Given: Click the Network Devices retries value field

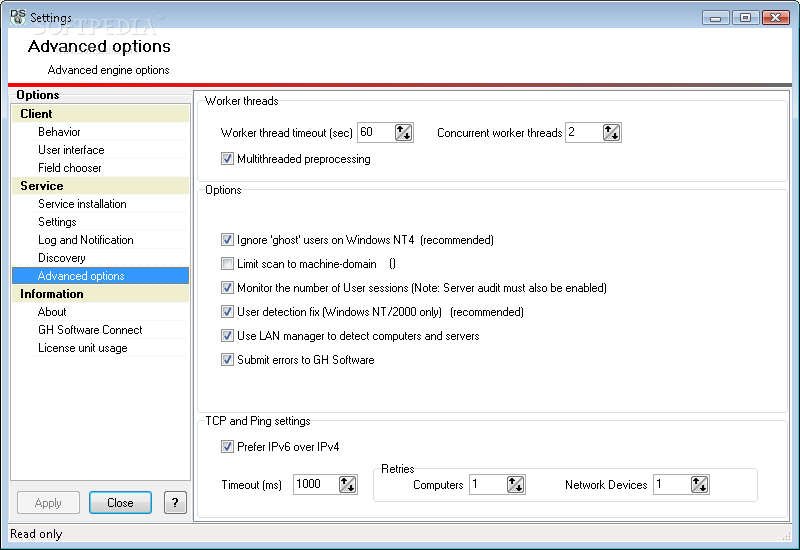Looking at the screenshot, I should (672, 484).
